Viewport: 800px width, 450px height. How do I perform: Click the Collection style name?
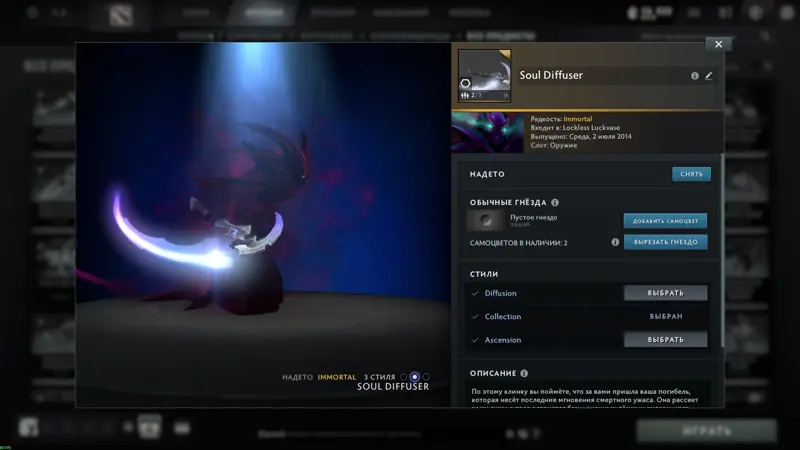click(503, 316)
